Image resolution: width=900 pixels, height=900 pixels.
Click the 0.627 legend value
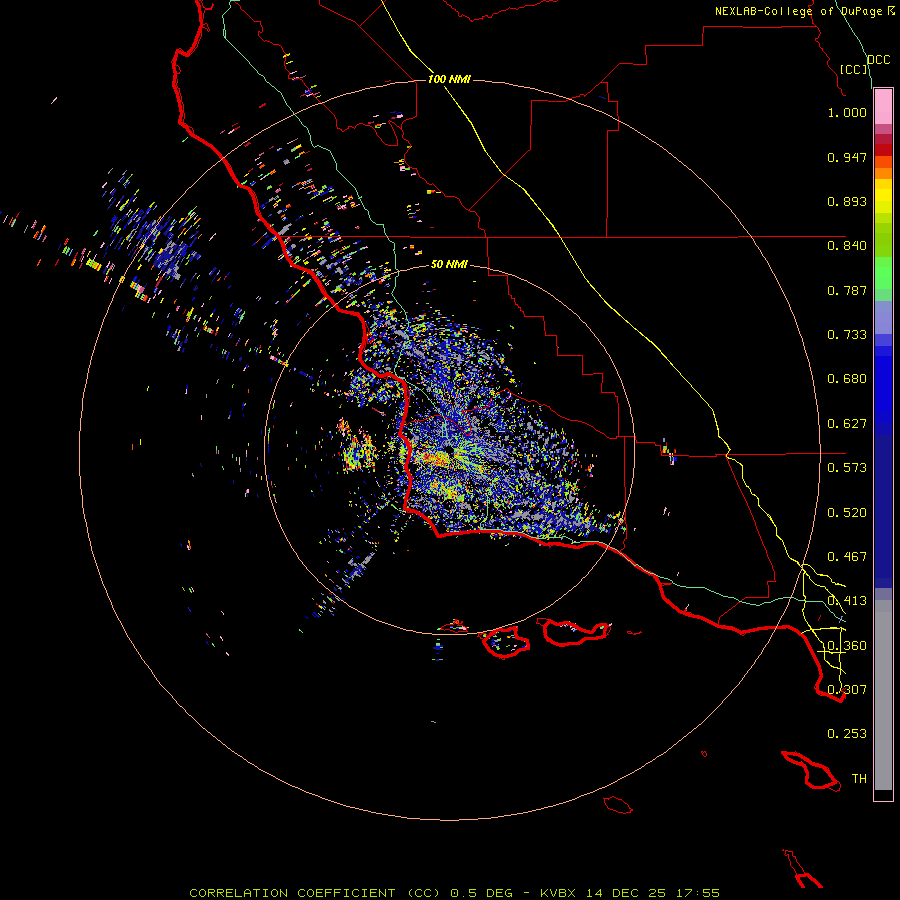pyautogui.click(x=847, y=424)
